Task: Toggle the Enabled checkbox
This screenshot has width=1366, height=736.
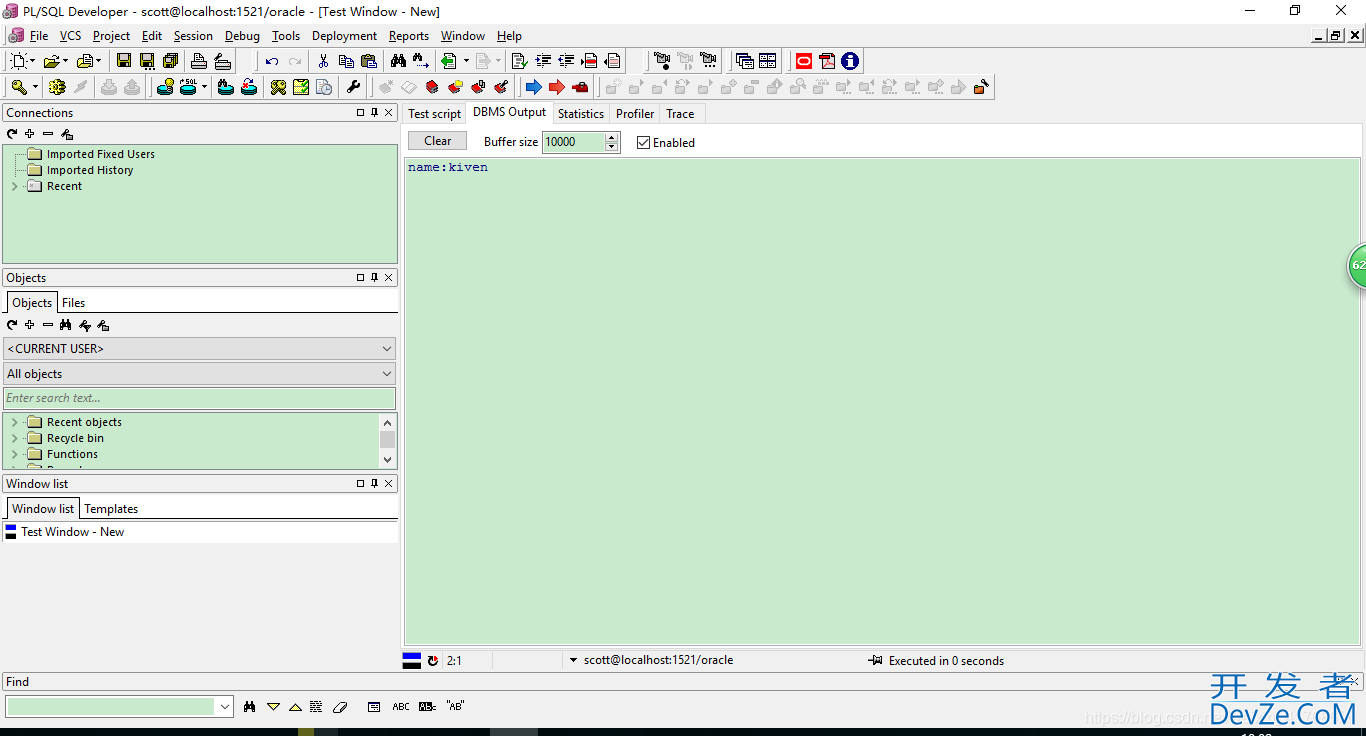Action: coord(644,143)
